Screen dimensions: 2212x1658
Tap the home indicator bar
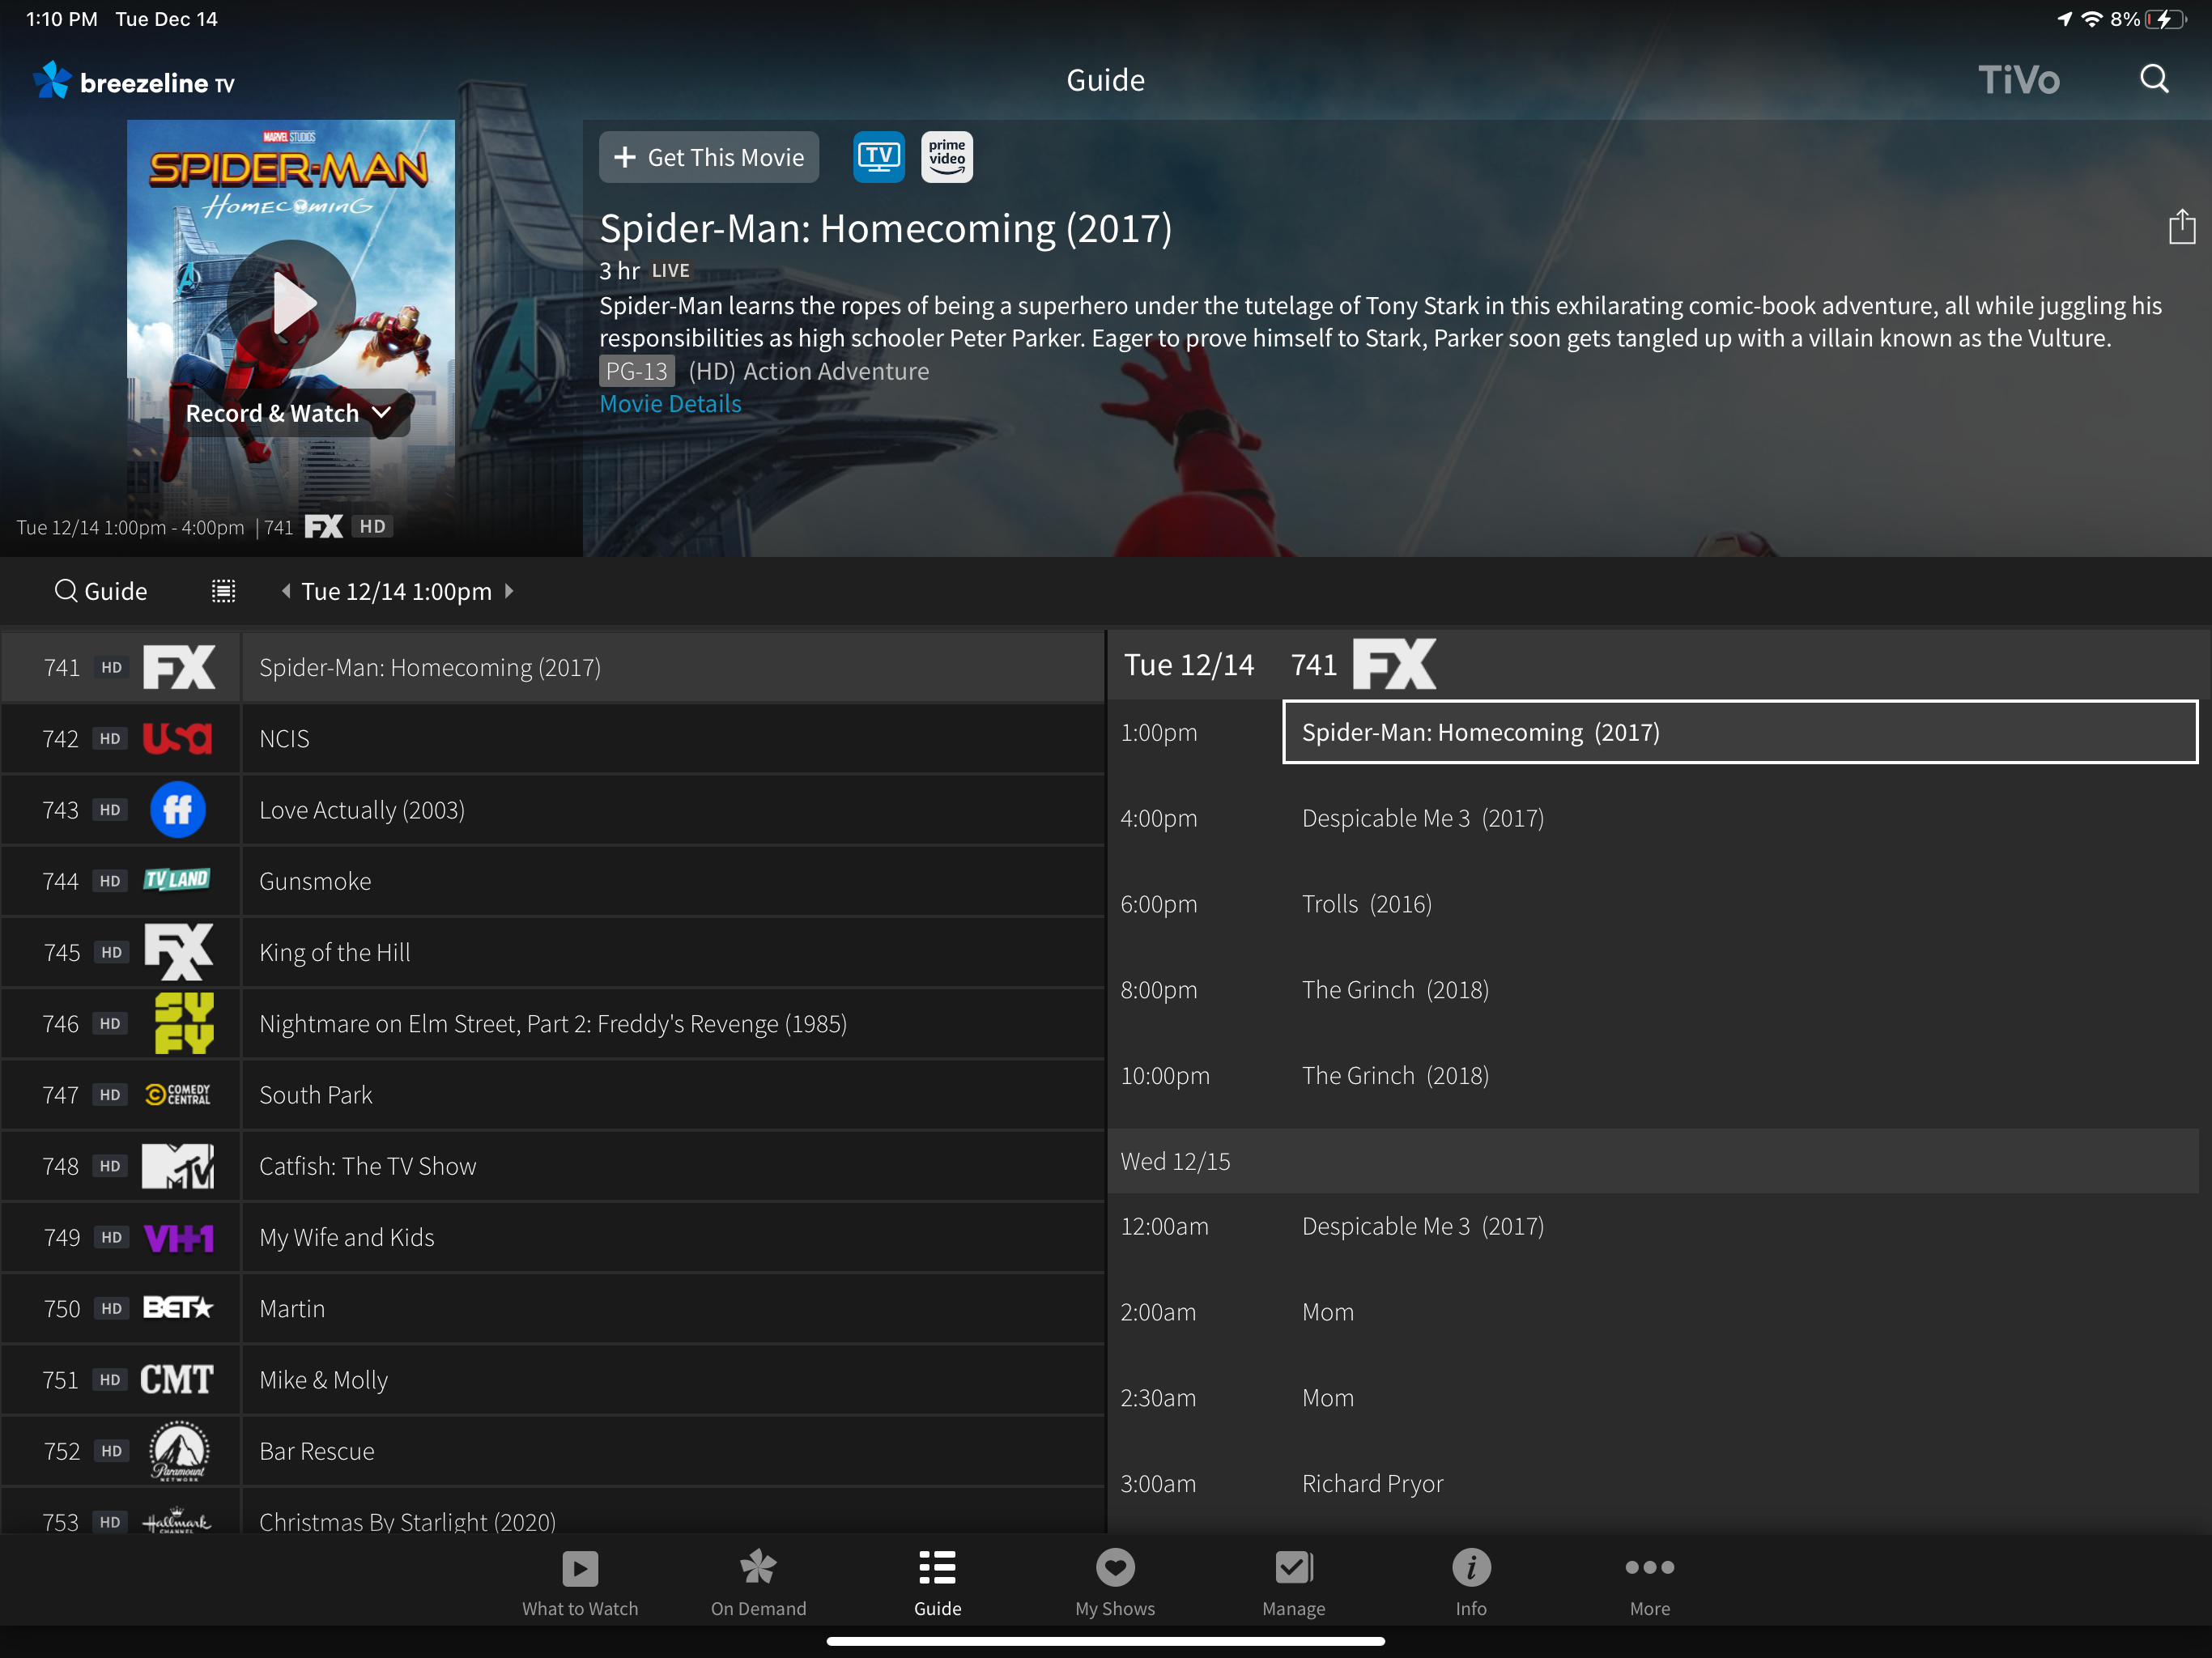(1105, 1640)
